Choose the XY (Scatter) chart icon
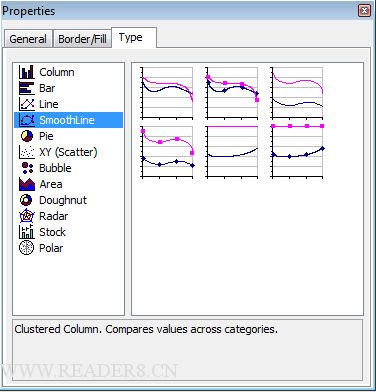The width and height of the screenshot is (376, 392). pyautogui.click(x=27, y=152)
